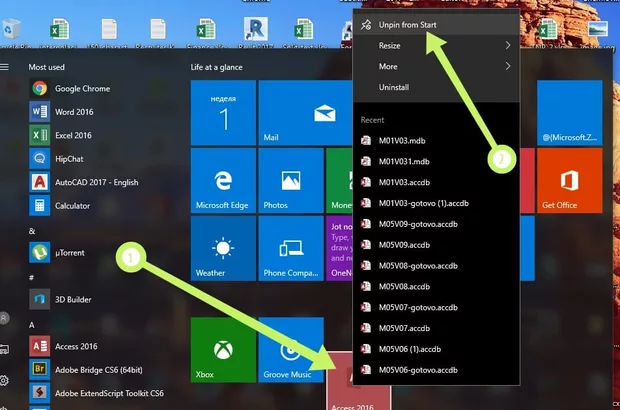Open the Groove Music tile

click(291, 350)
